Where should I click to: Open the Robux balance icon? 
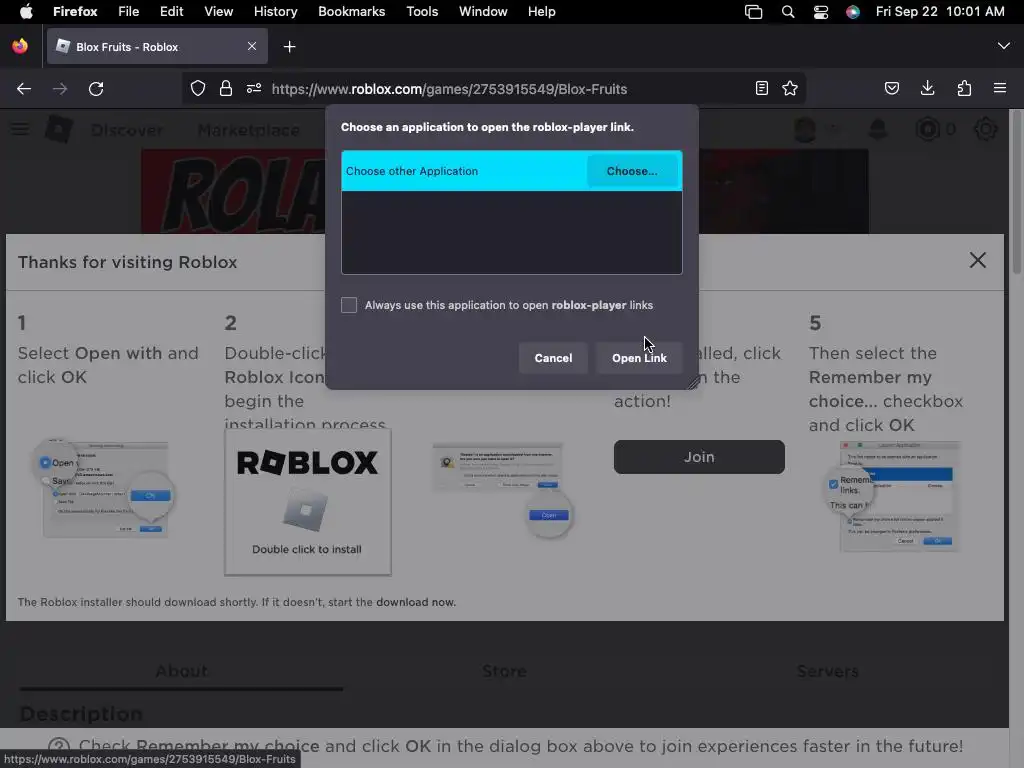click(927, 129)
